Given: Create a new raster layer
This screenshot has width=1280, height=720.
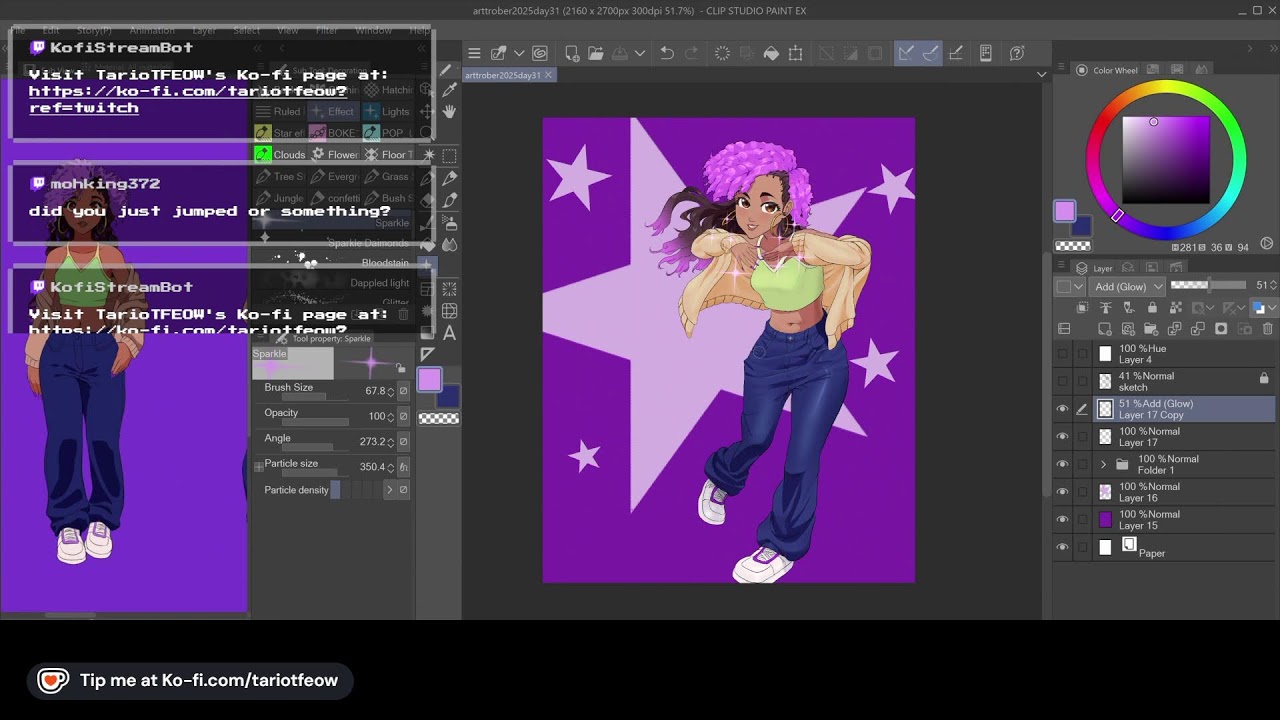Looking at the screenshot, I should tap(1104, 329).
